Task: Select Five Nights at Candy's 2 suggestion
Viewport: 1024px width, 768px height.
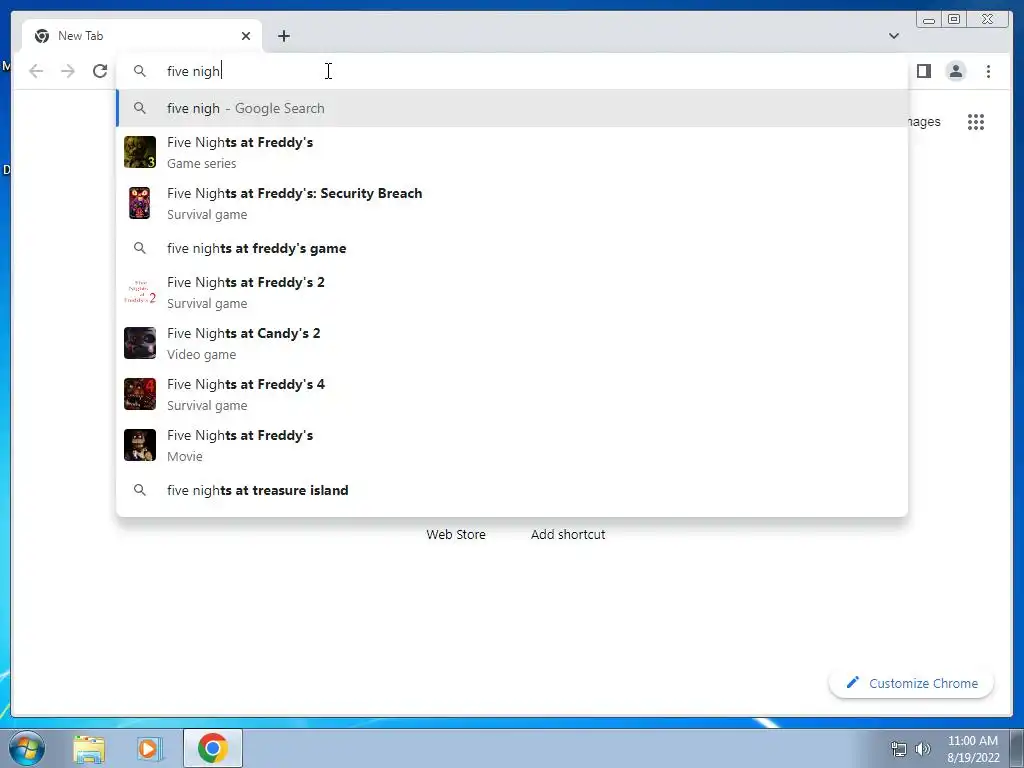Action: (512, 343)
